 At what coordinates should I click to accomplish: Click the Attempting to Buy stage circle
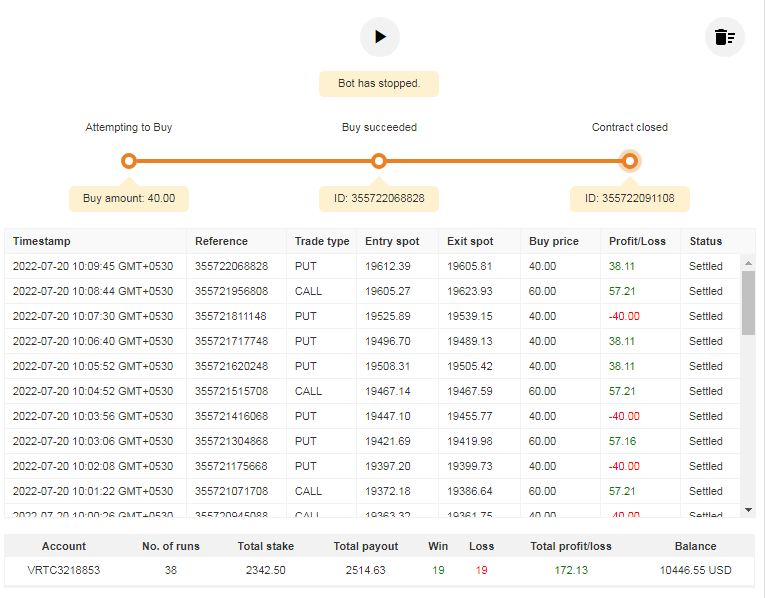click(x=129, y=161)
